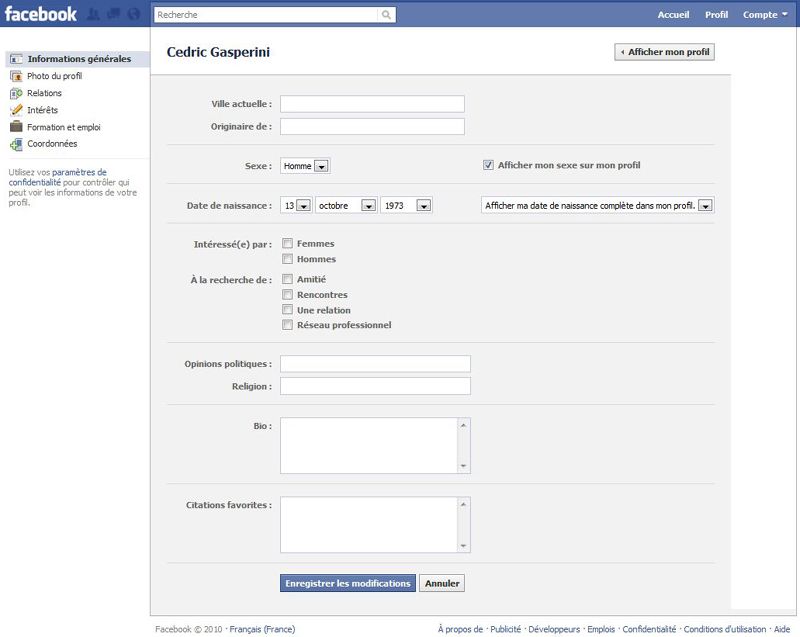Tick the Réseau professionnel checkbox
The width and height of the screenshot is (800, 637).
point(287,324)
